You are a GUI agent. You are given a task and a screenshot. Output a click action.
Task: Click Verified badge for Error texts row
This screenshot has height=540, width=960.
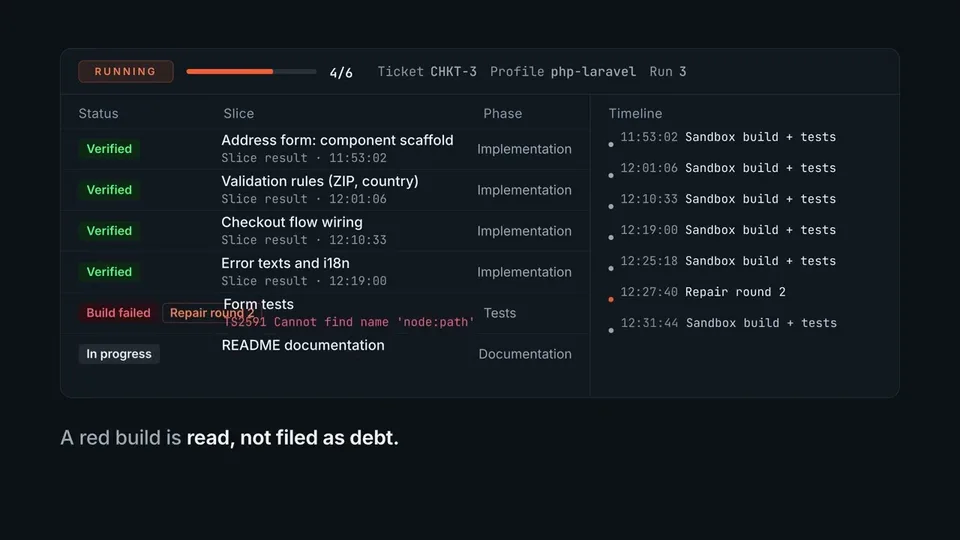[109, 272]
